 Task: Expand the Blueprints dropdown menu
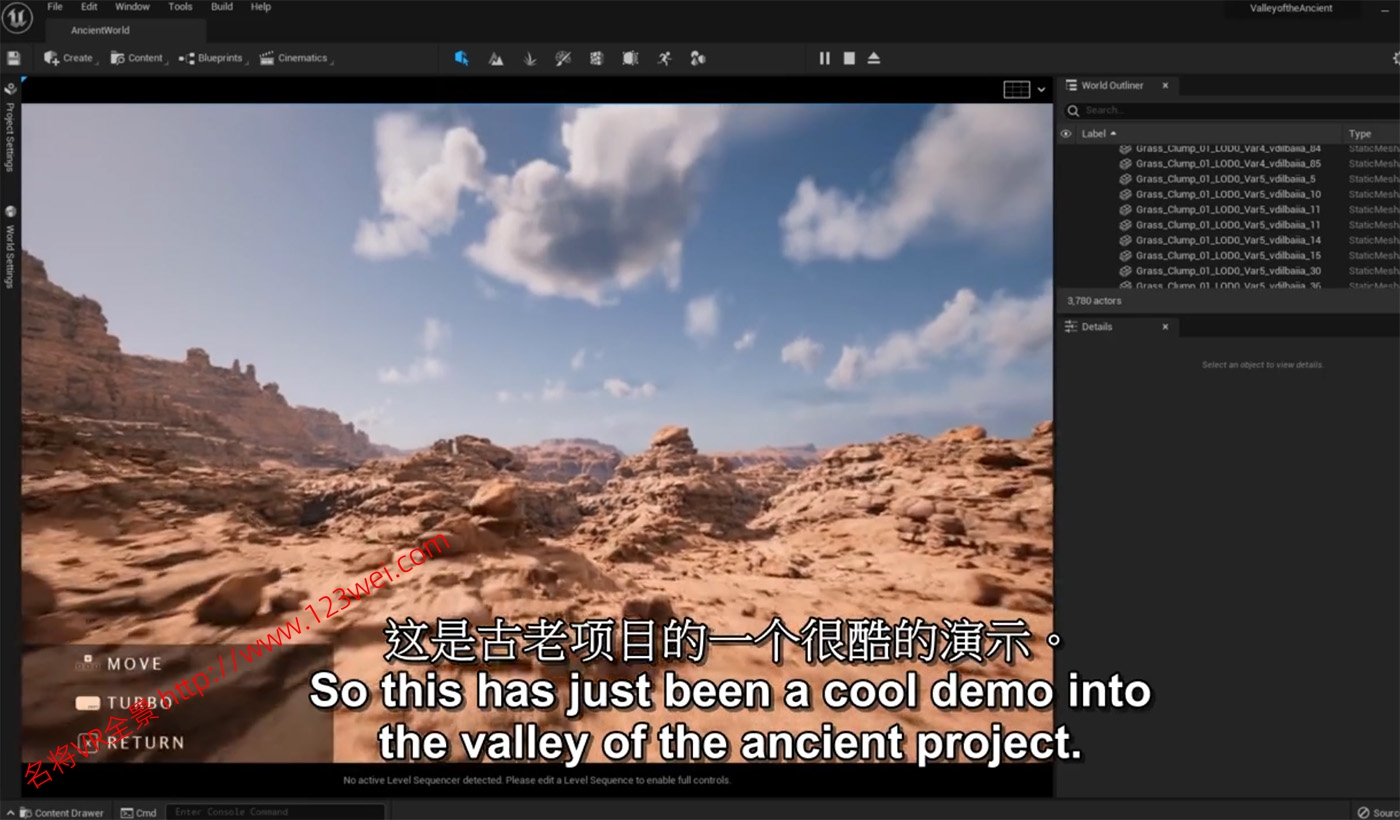click(211, 58)
